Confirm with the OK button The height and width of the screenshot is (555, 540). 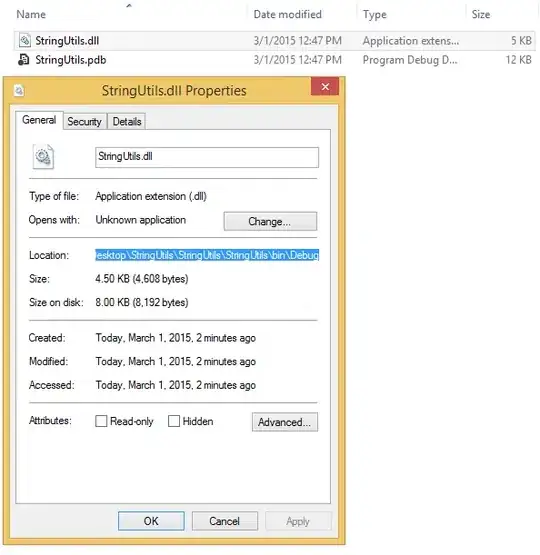[x=151, y=521]
